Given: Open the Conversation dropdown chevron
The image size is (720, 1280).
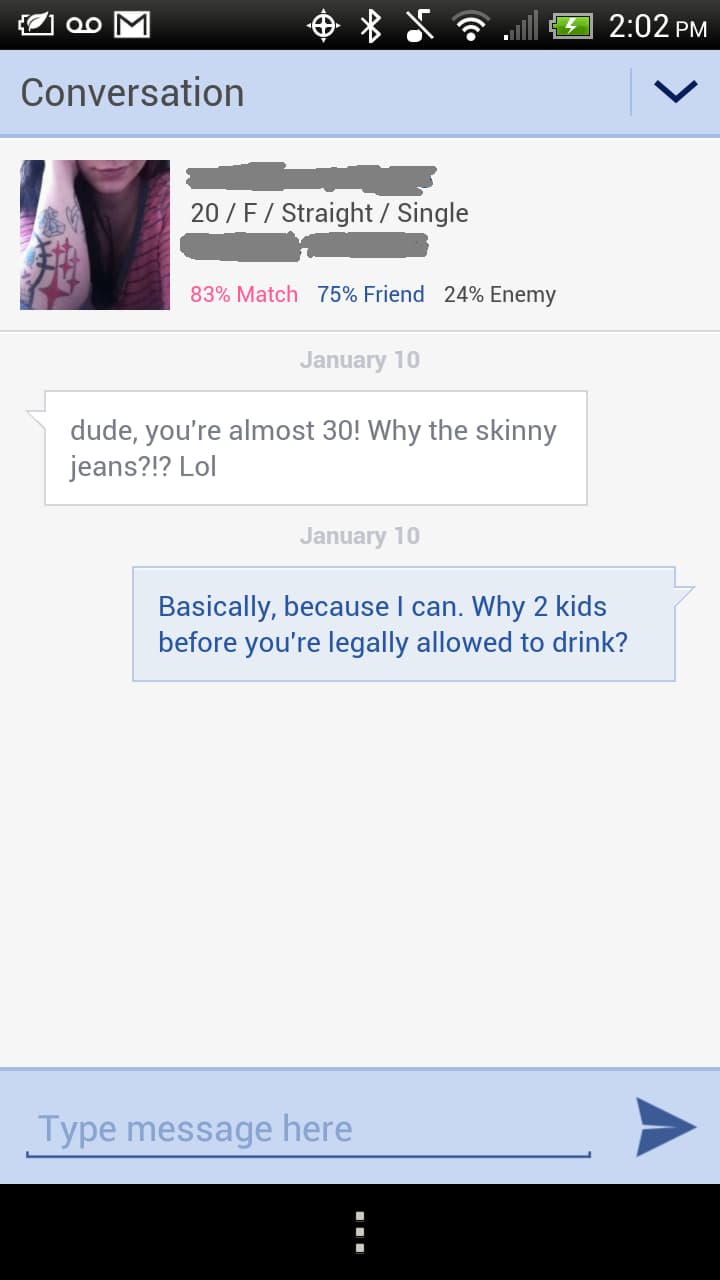Looking at the screenshot, I should [675, 92].
